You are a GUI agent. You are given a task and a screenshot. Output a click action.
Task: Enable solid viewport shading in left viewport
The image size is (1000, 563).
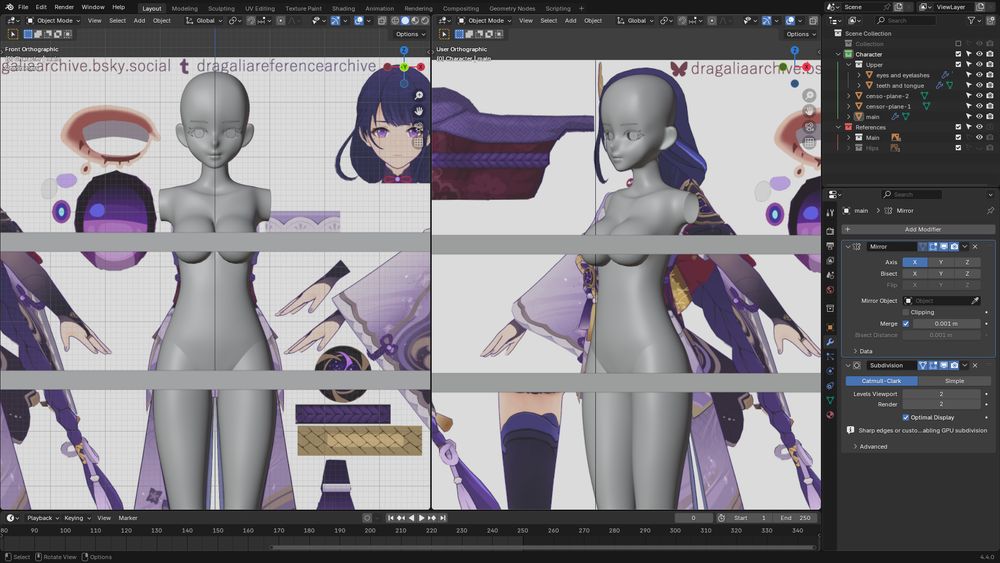405,20
